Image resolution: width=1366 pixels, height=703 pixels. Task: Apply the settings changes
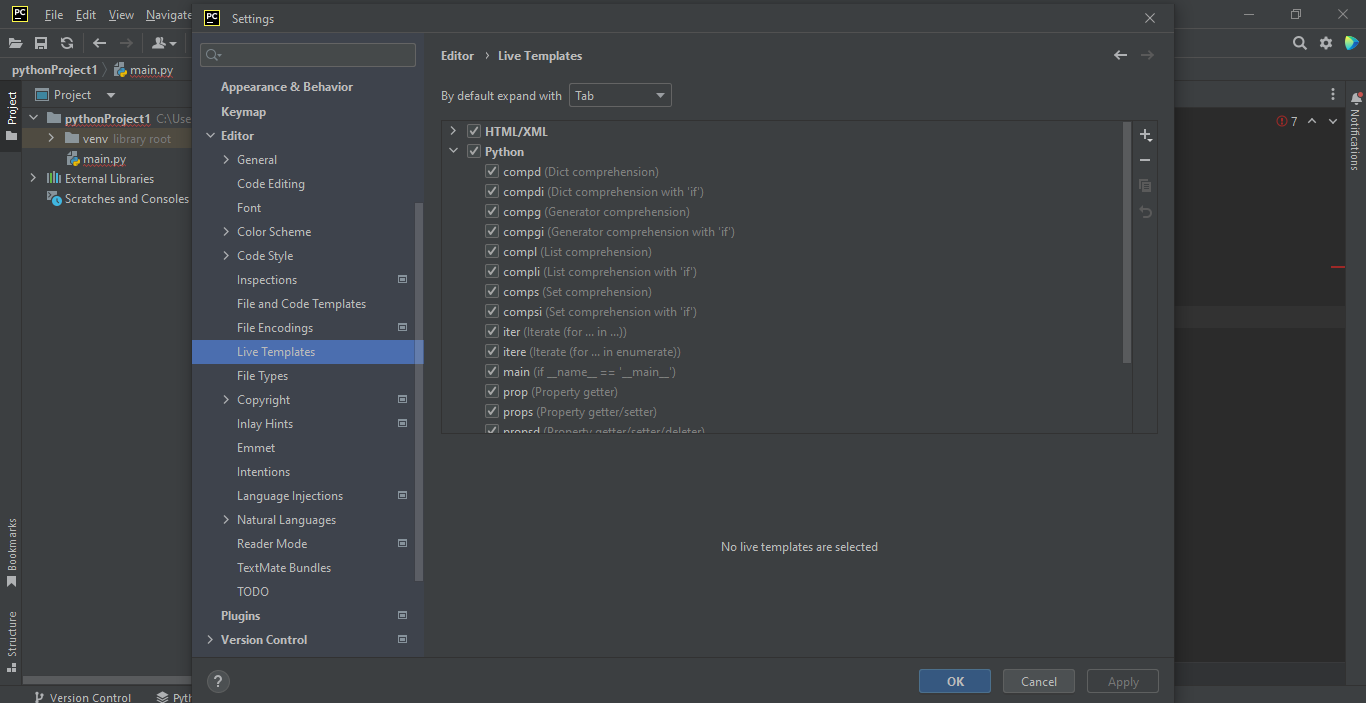(1122, 681)
